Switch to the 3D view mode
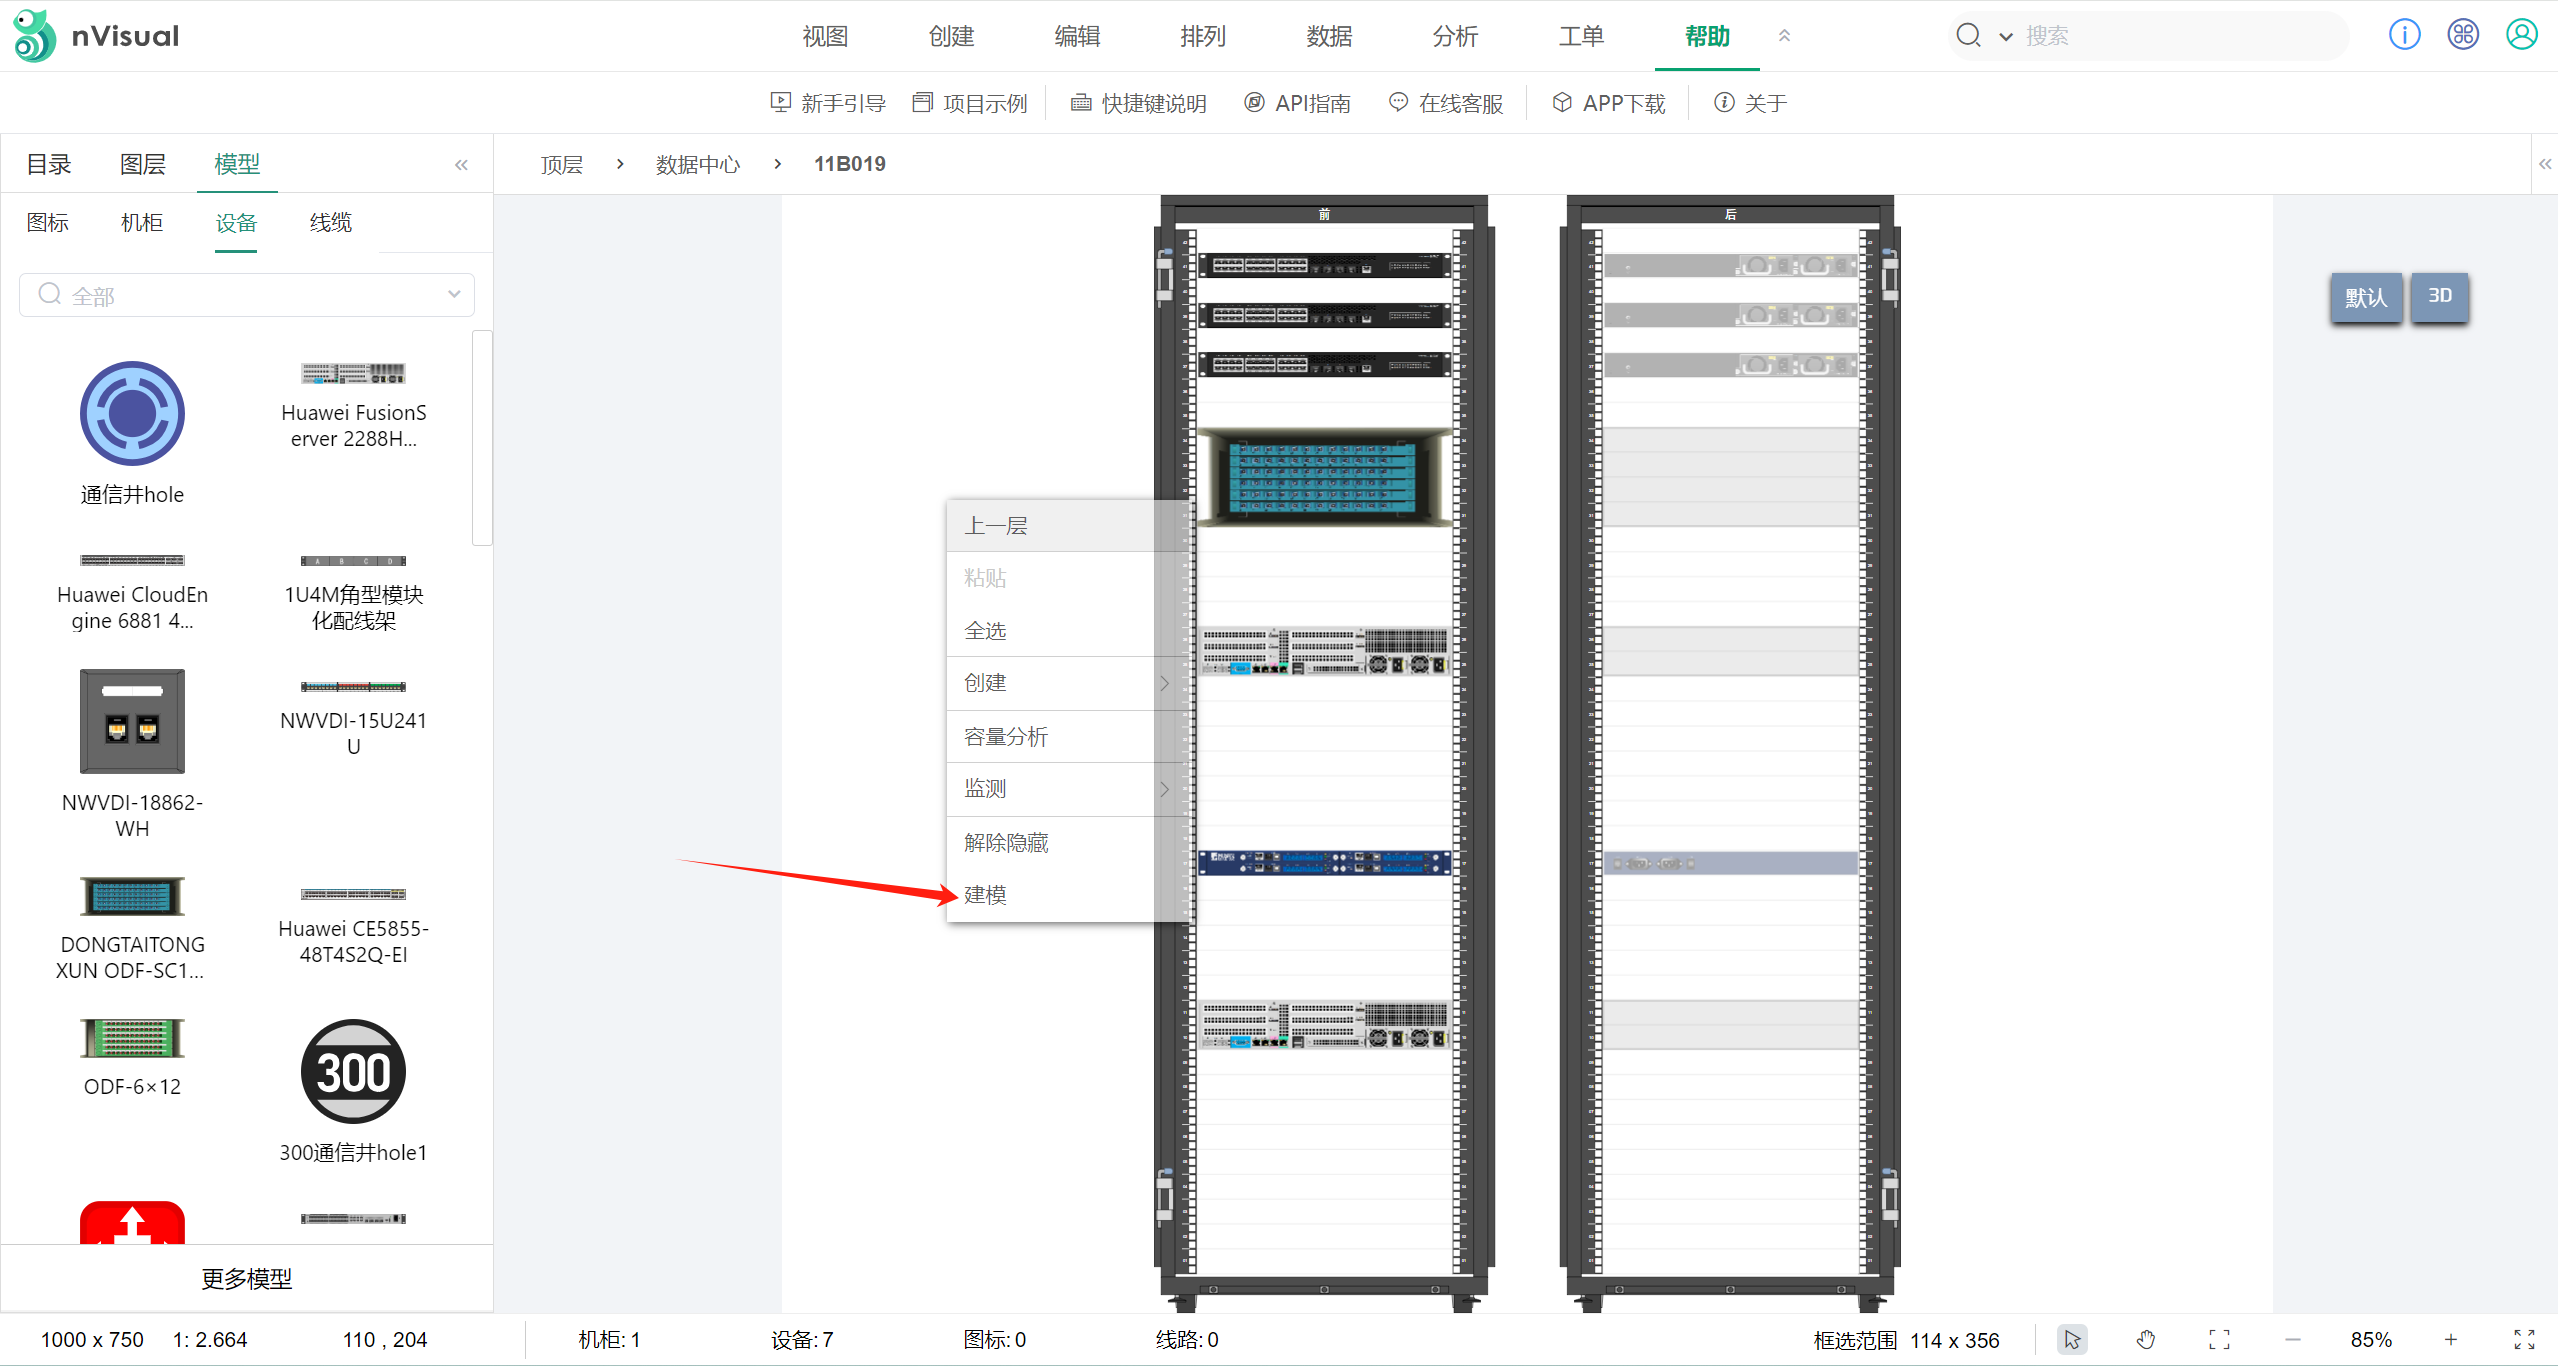 (x=2439, y=296)
